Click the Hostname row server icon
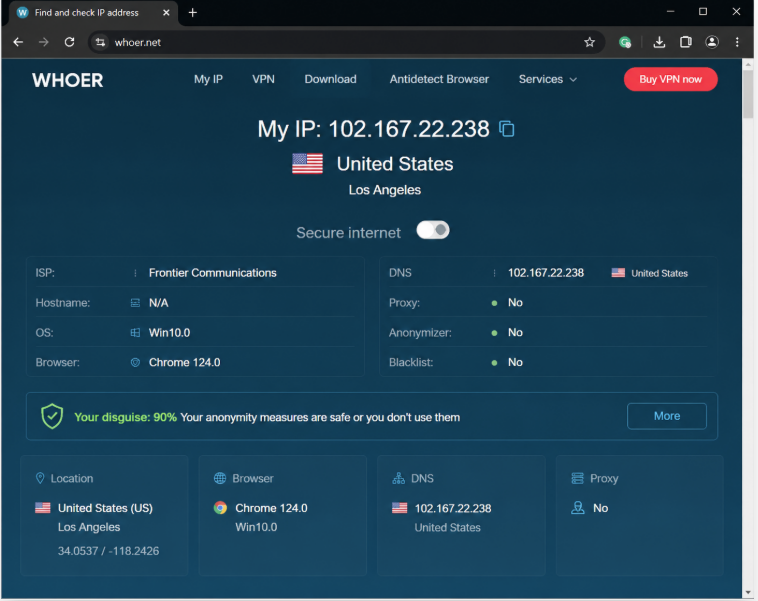The height and width of the screenshot is (601, 758). (x=135, y=303)
